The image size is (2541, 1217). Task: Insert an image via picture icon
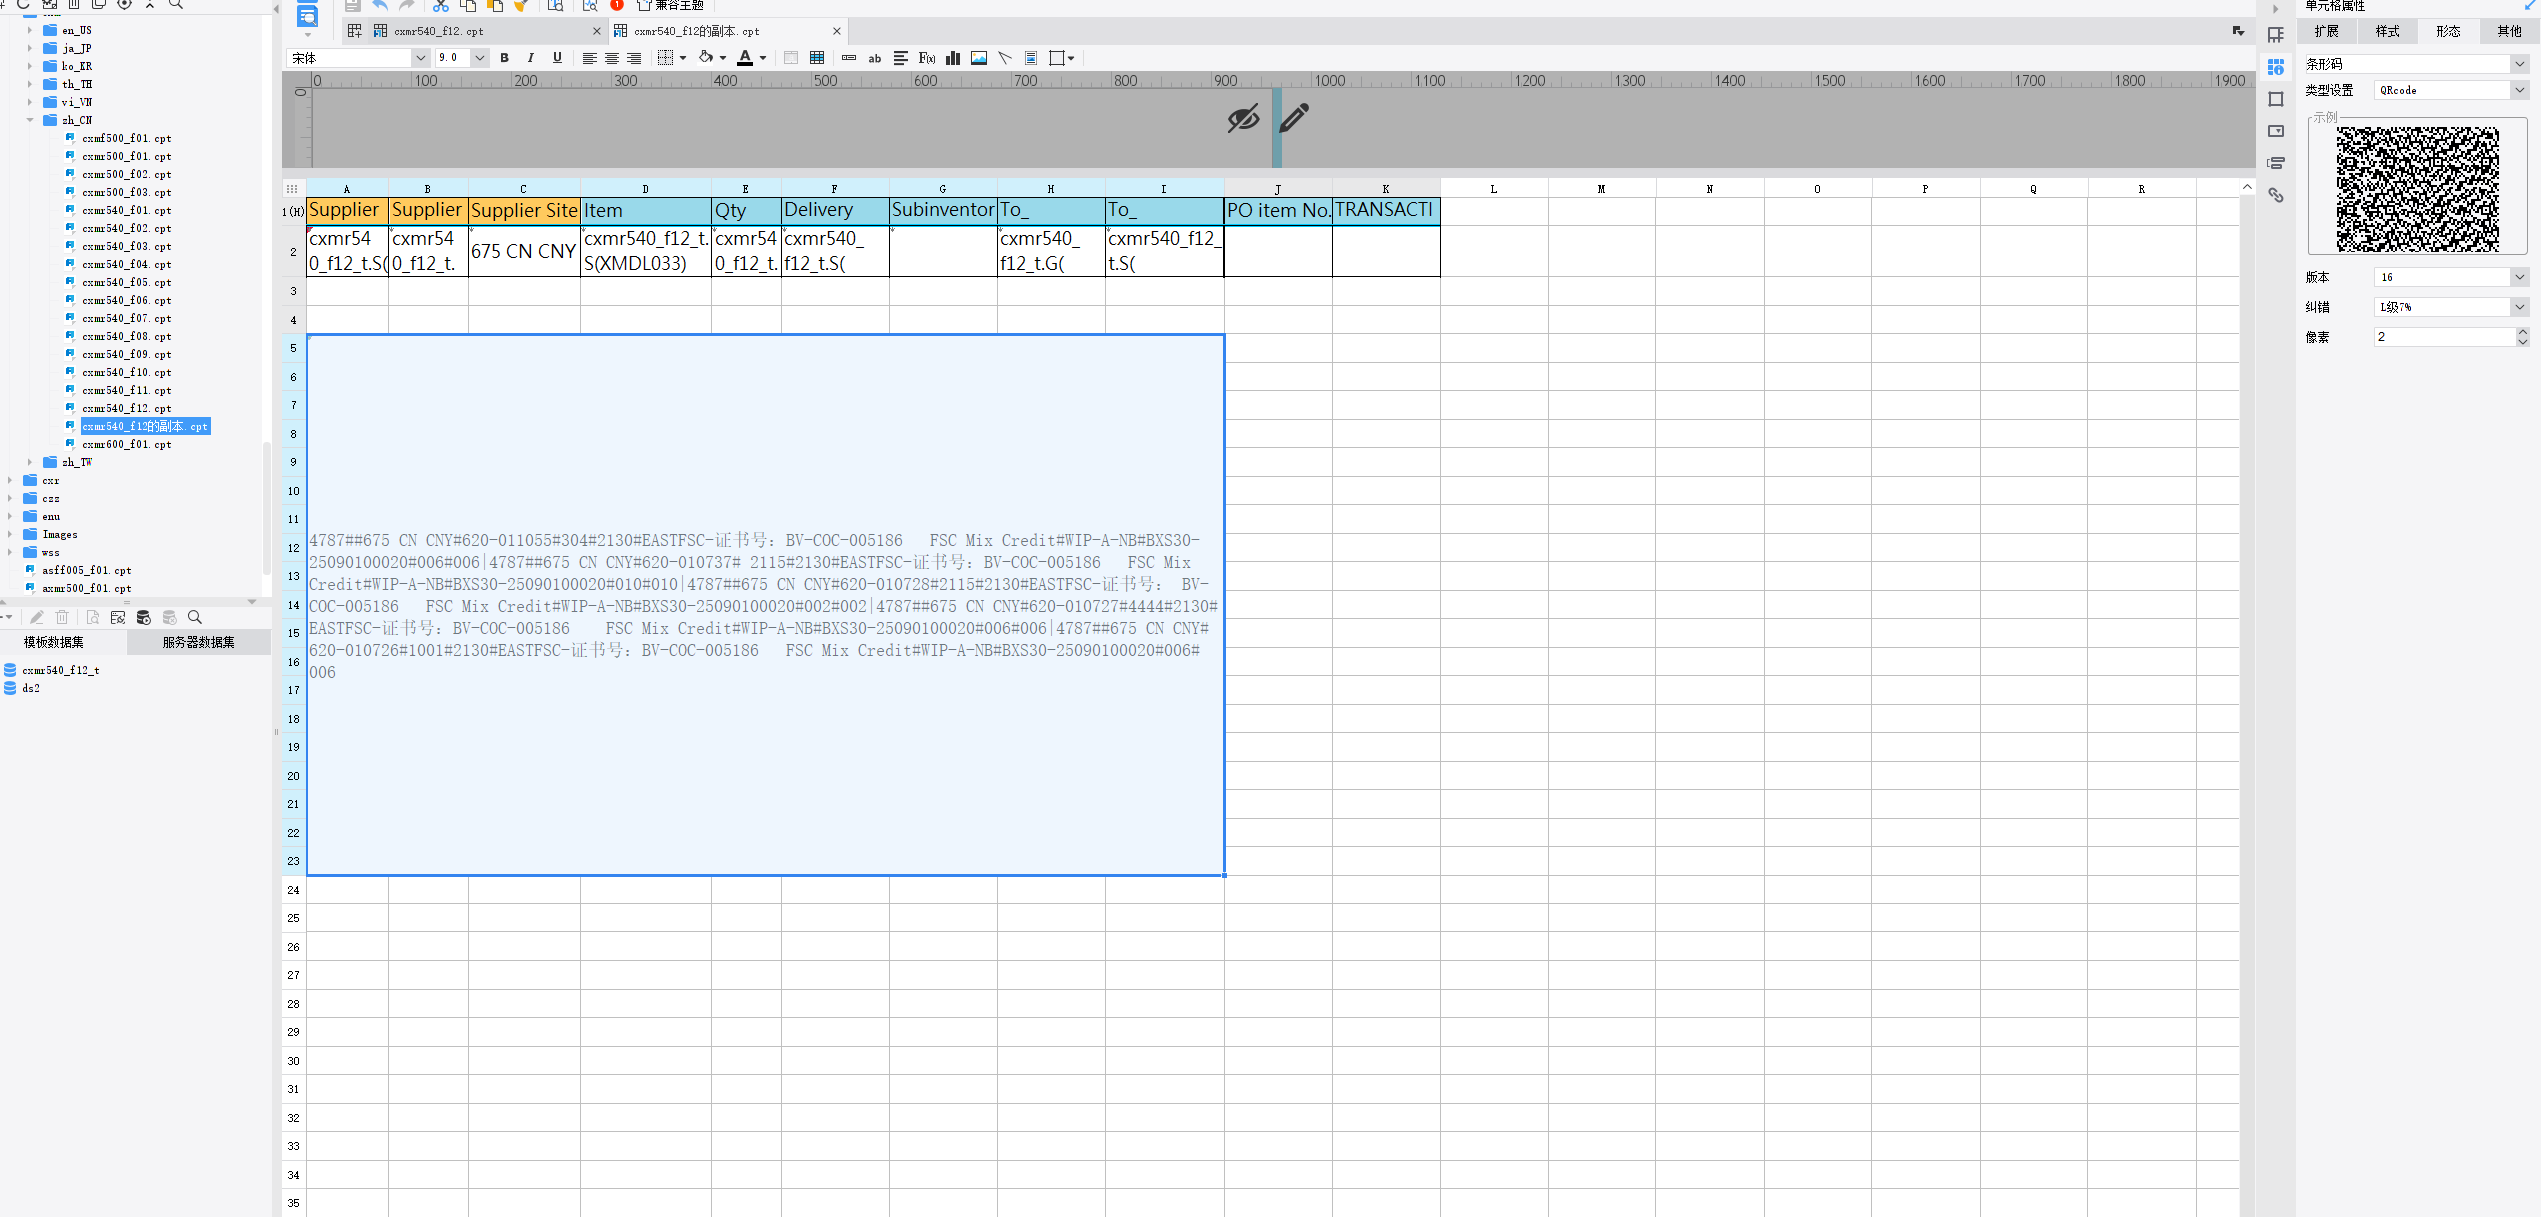[x=979, y=58]
